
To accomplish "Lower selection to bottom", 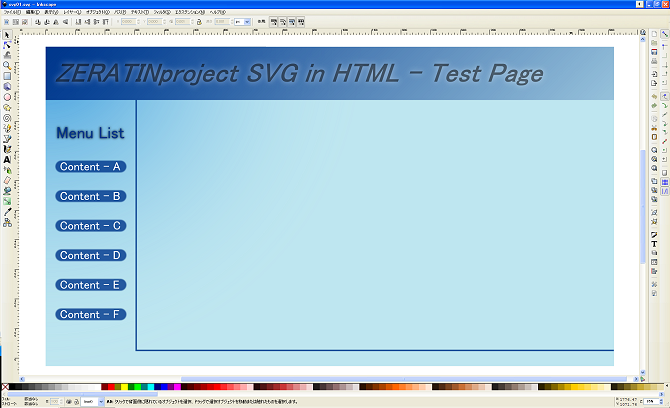I will click(78, 22).
